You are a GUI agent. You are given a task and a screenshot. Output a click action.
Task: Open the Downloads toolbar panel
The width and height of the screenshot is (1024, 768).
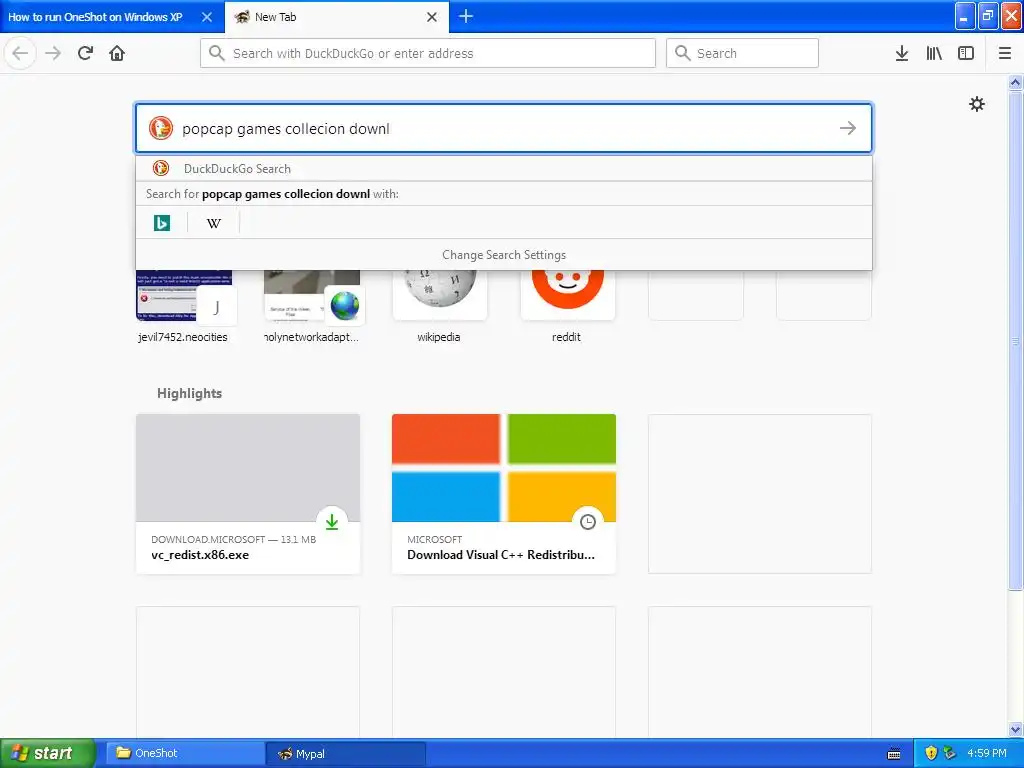coord(901,54)
